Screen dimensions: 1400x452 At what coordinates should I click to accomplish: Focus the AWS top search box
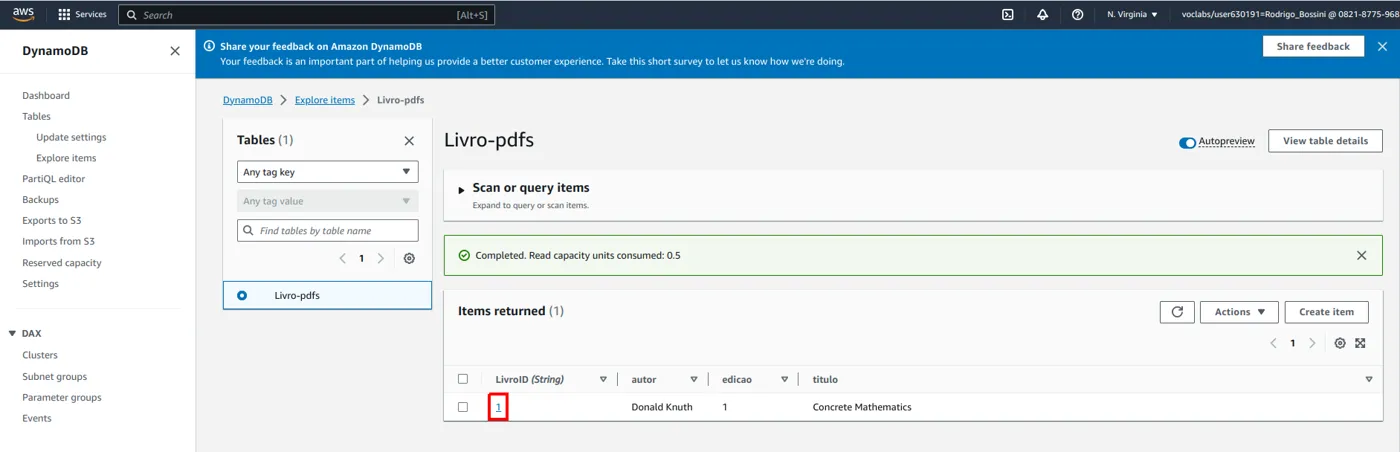(x=306, y=15)
